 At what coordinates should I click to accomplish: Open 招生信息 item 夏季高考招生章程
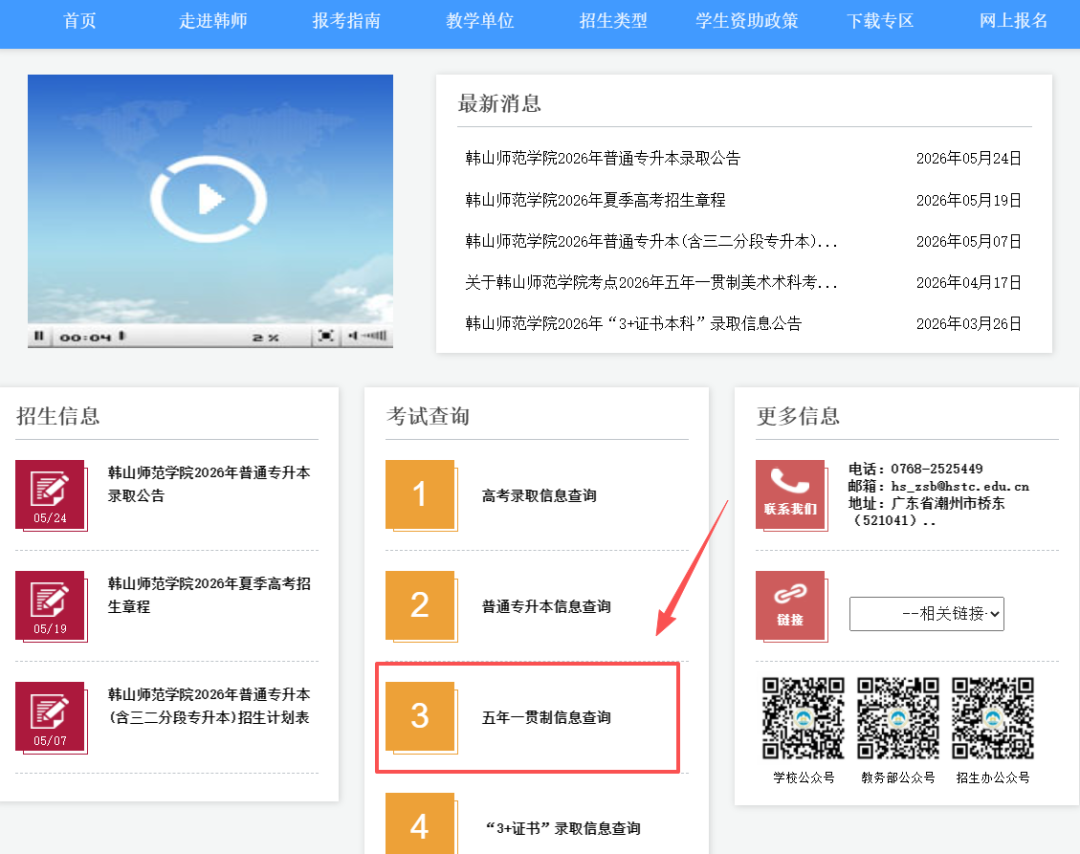(209, 594)
